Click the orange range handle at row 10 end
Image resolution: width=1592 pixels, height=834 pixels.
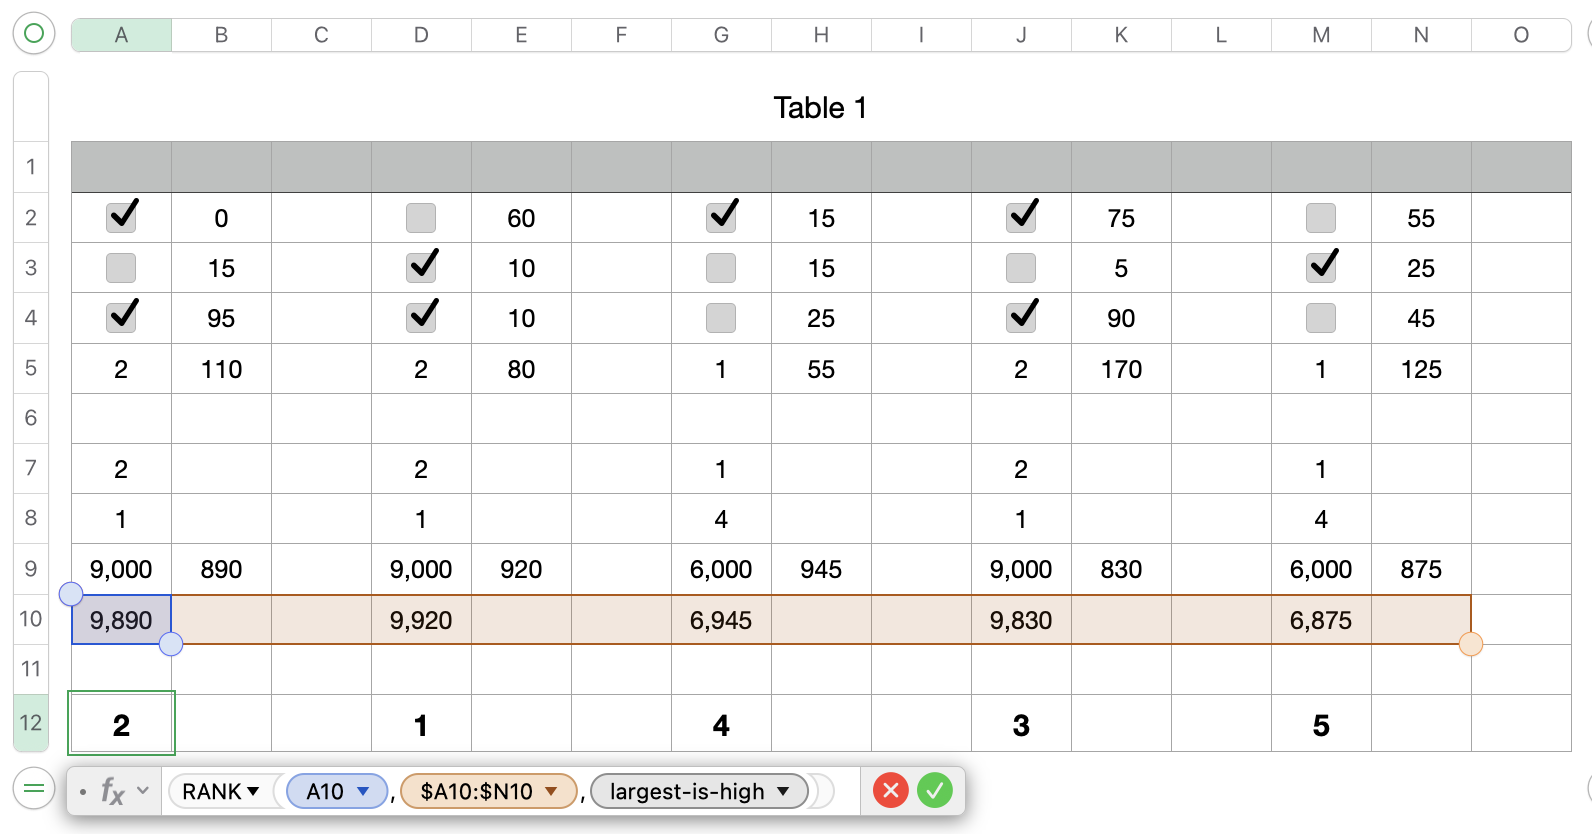pyautogui.click(x=1470, y=644)
